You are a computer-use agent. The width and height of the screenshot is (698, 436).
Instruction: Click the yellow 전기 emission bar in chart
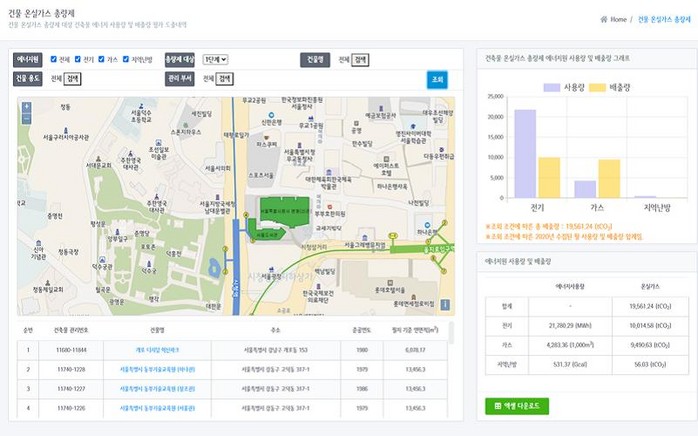[549, 178]
